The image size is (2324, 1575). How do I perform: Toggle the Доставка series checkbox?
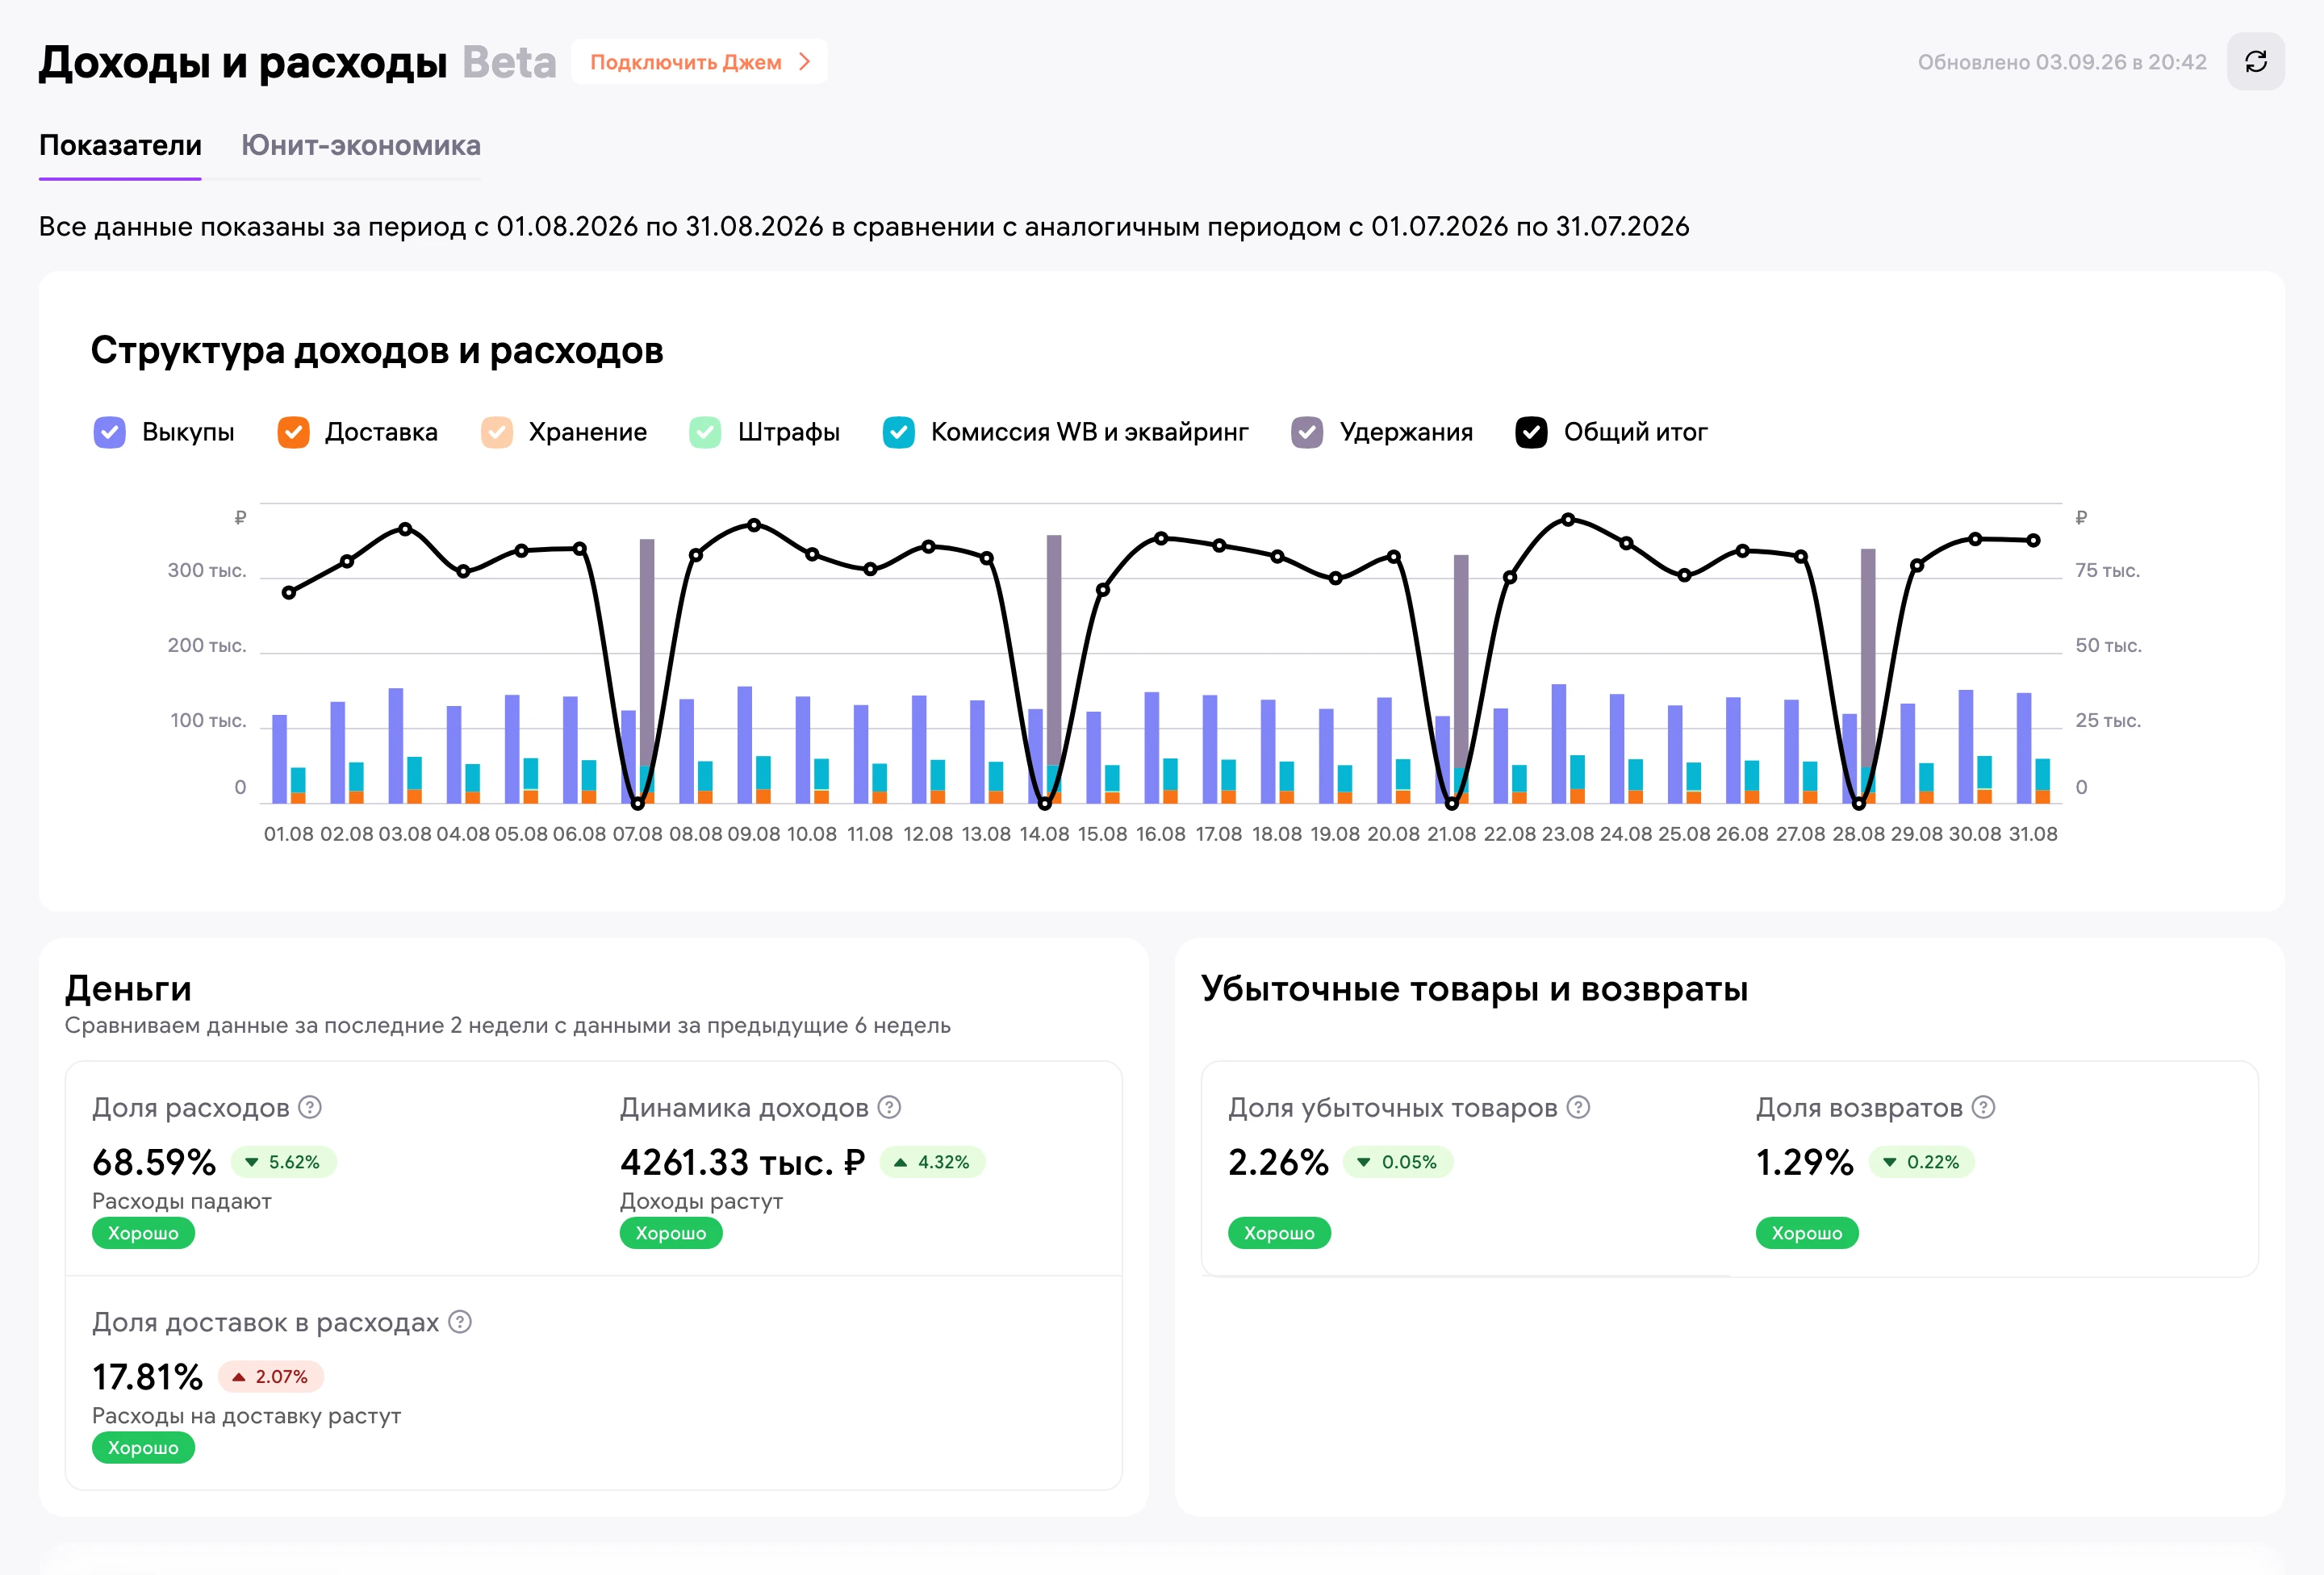[293, 432]
